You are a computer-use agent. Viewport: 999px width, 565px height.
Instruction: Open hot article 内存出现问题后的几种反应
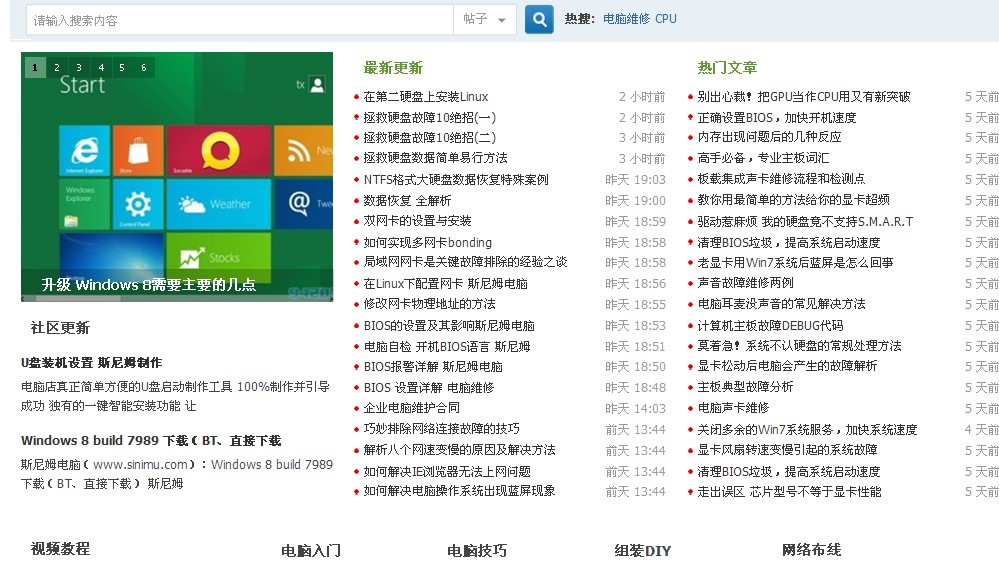click(769, 137)
